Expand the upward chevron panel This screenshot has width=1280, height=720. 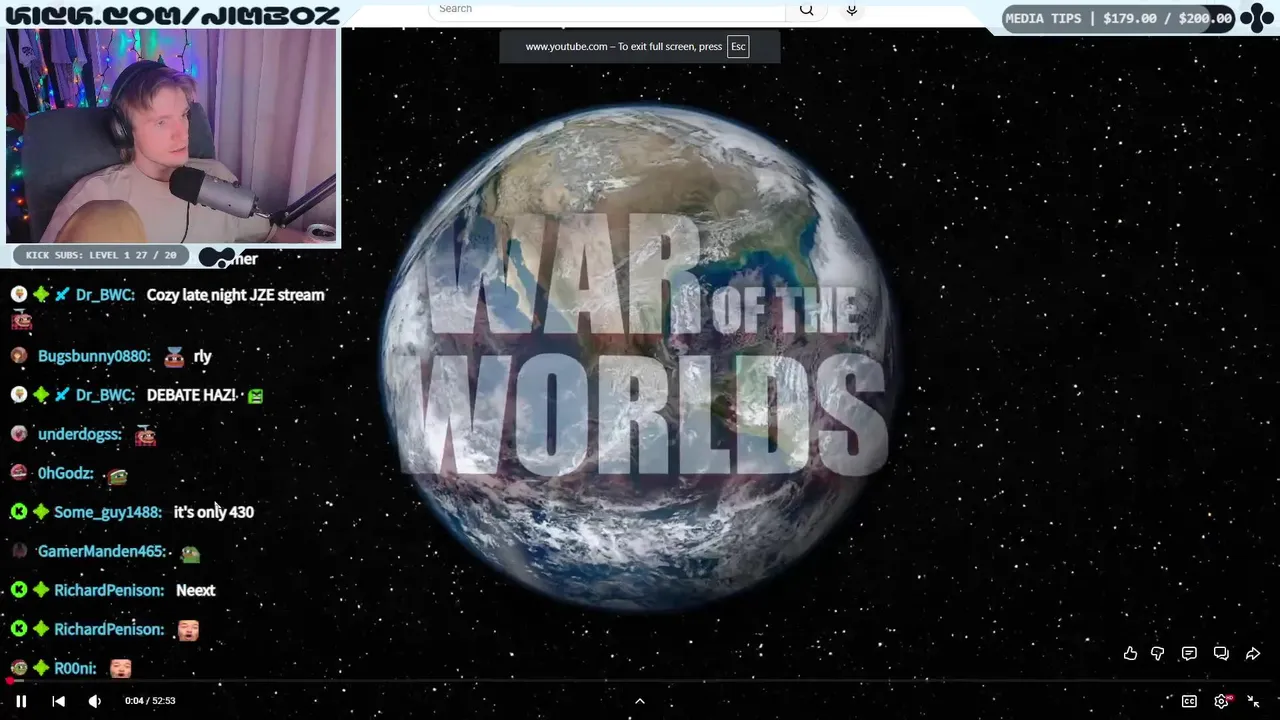pyautogui.click(x=640, y=701)
